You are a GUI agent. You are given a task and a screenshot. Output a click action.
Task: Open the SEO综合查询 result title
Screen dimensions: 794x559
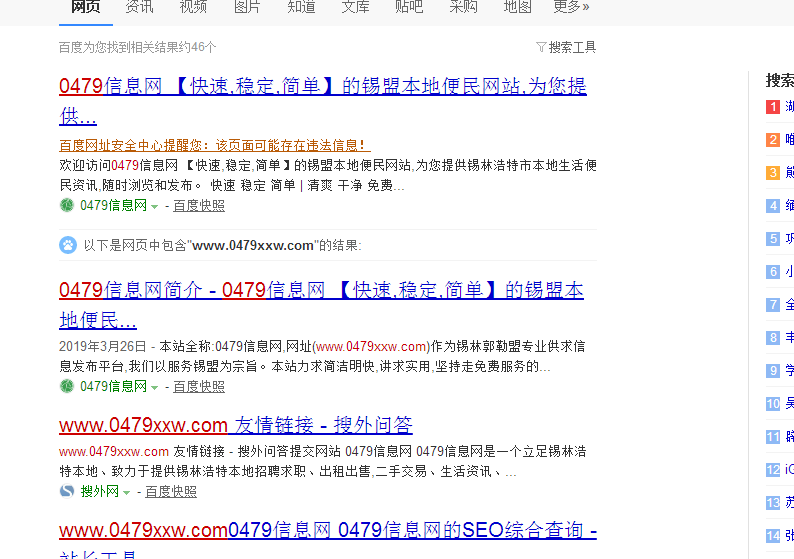click(x=328, y=539)
